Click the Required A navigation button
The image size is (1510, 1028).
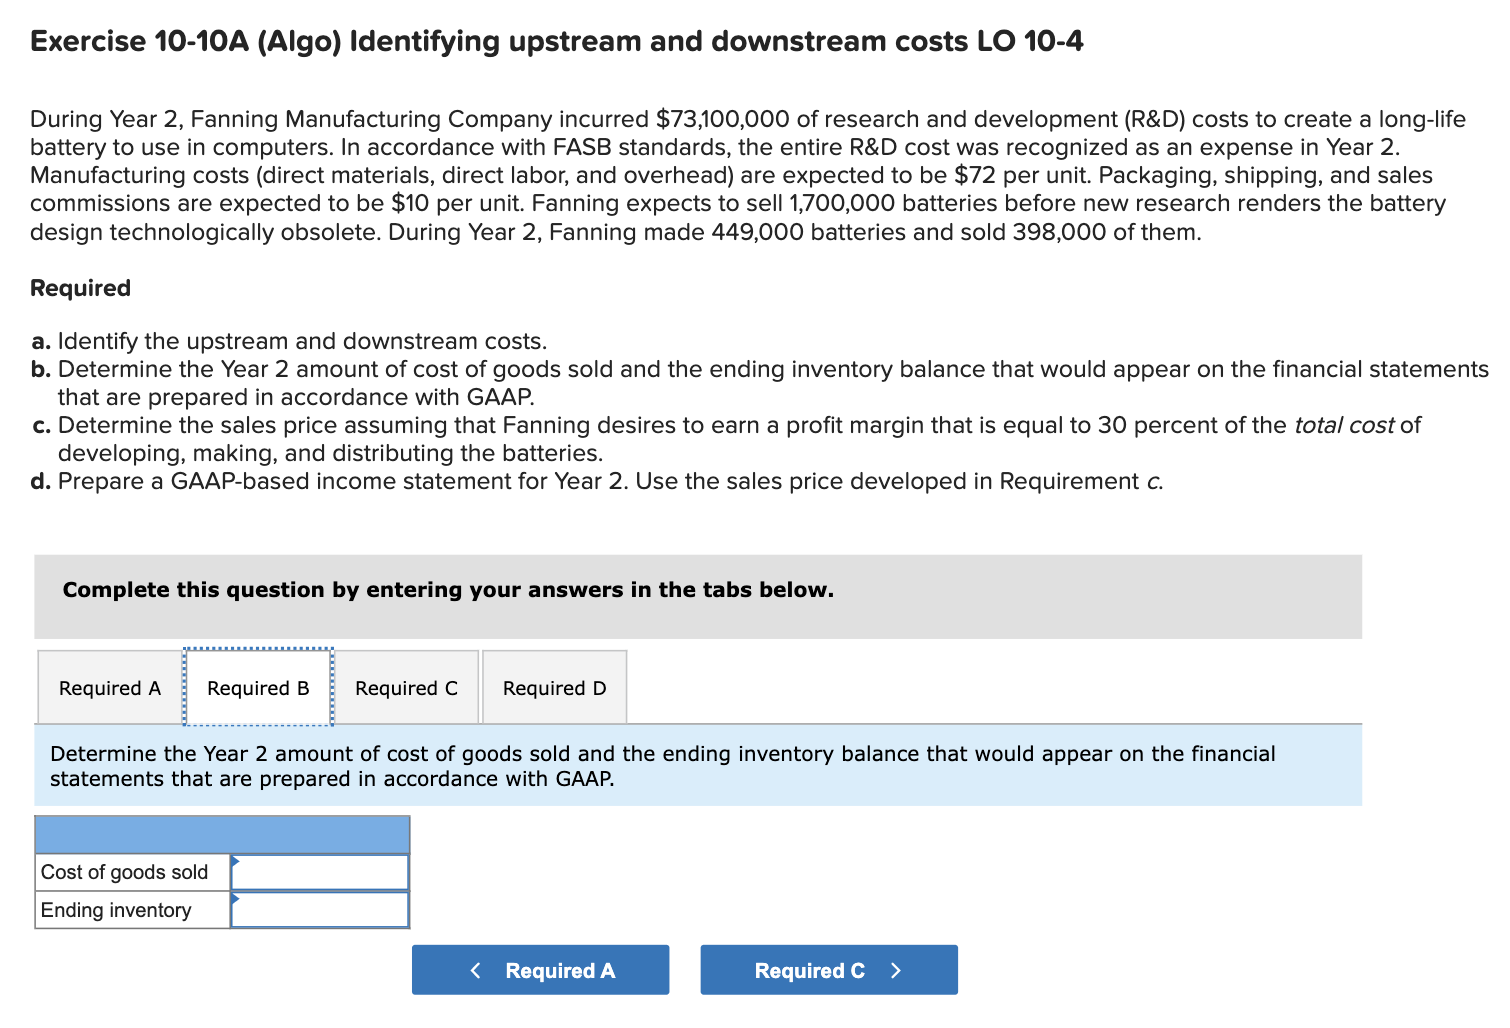click(540, 969)
